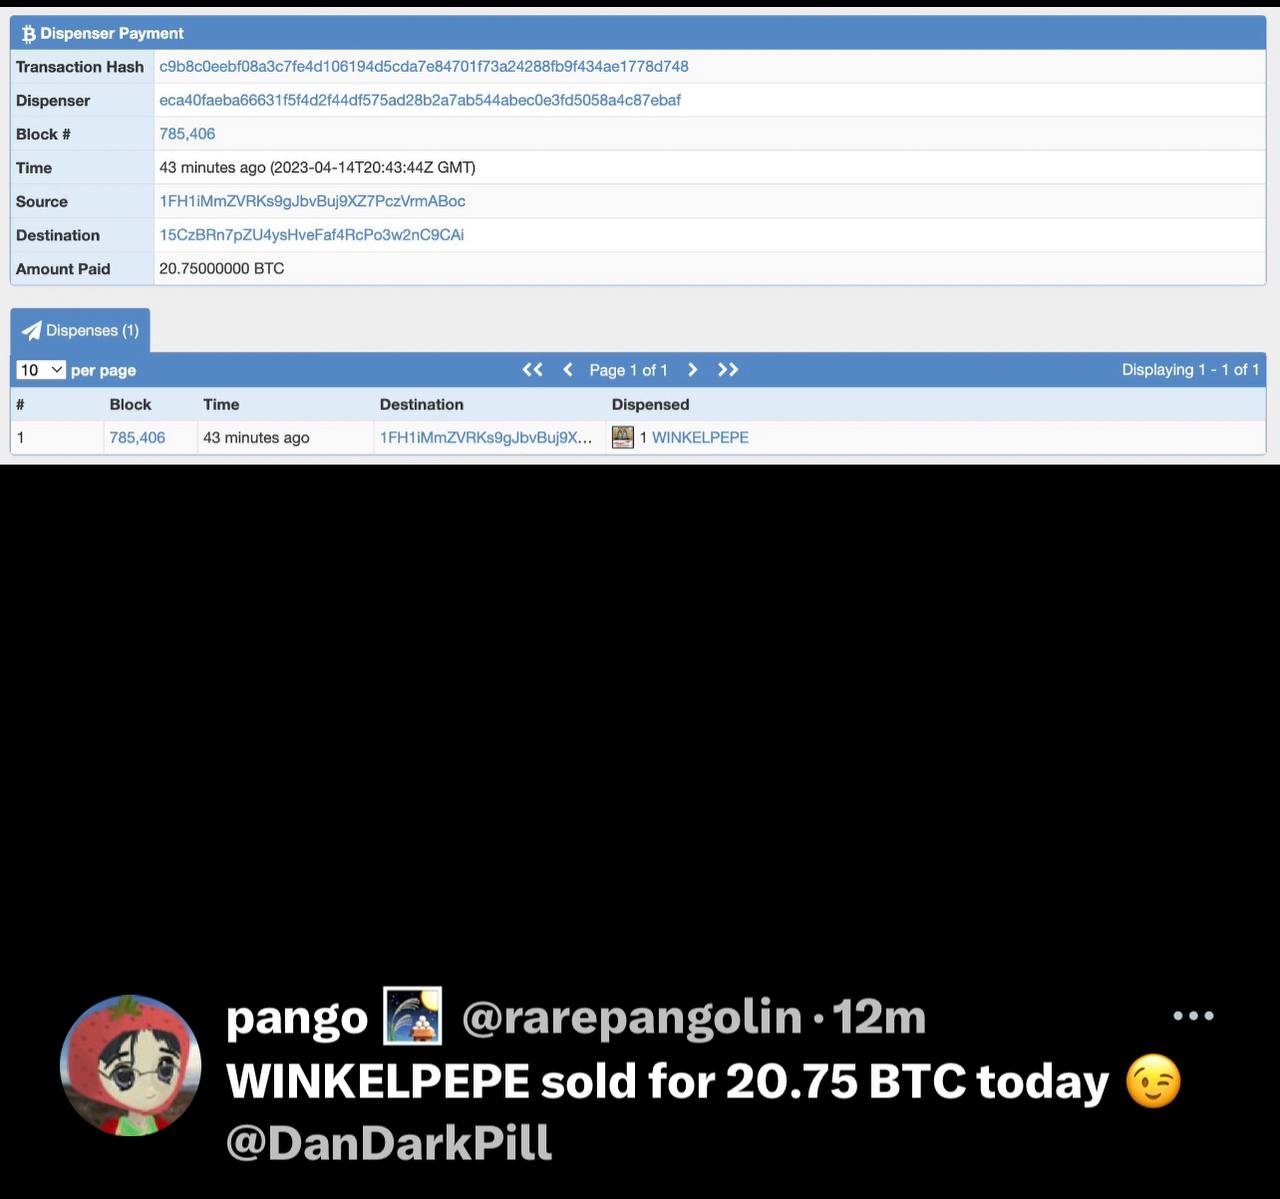The height and width of the screenshot is (1199, 1280).
Task: Open the 10 per page dropdown
Action: [x=41, y=370]
